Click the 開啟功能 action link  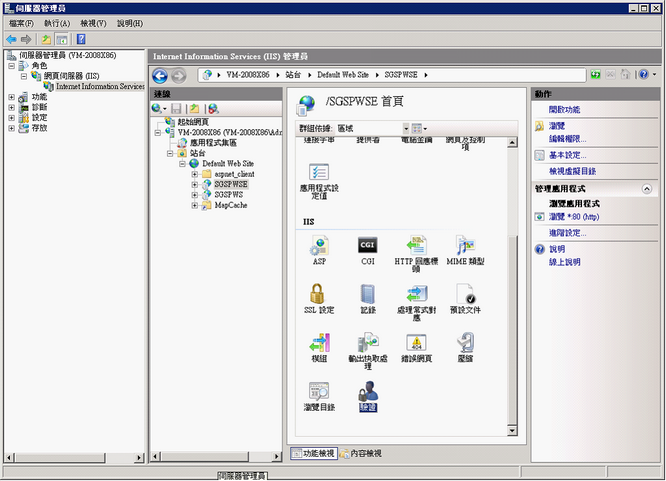tap(564, 110)
